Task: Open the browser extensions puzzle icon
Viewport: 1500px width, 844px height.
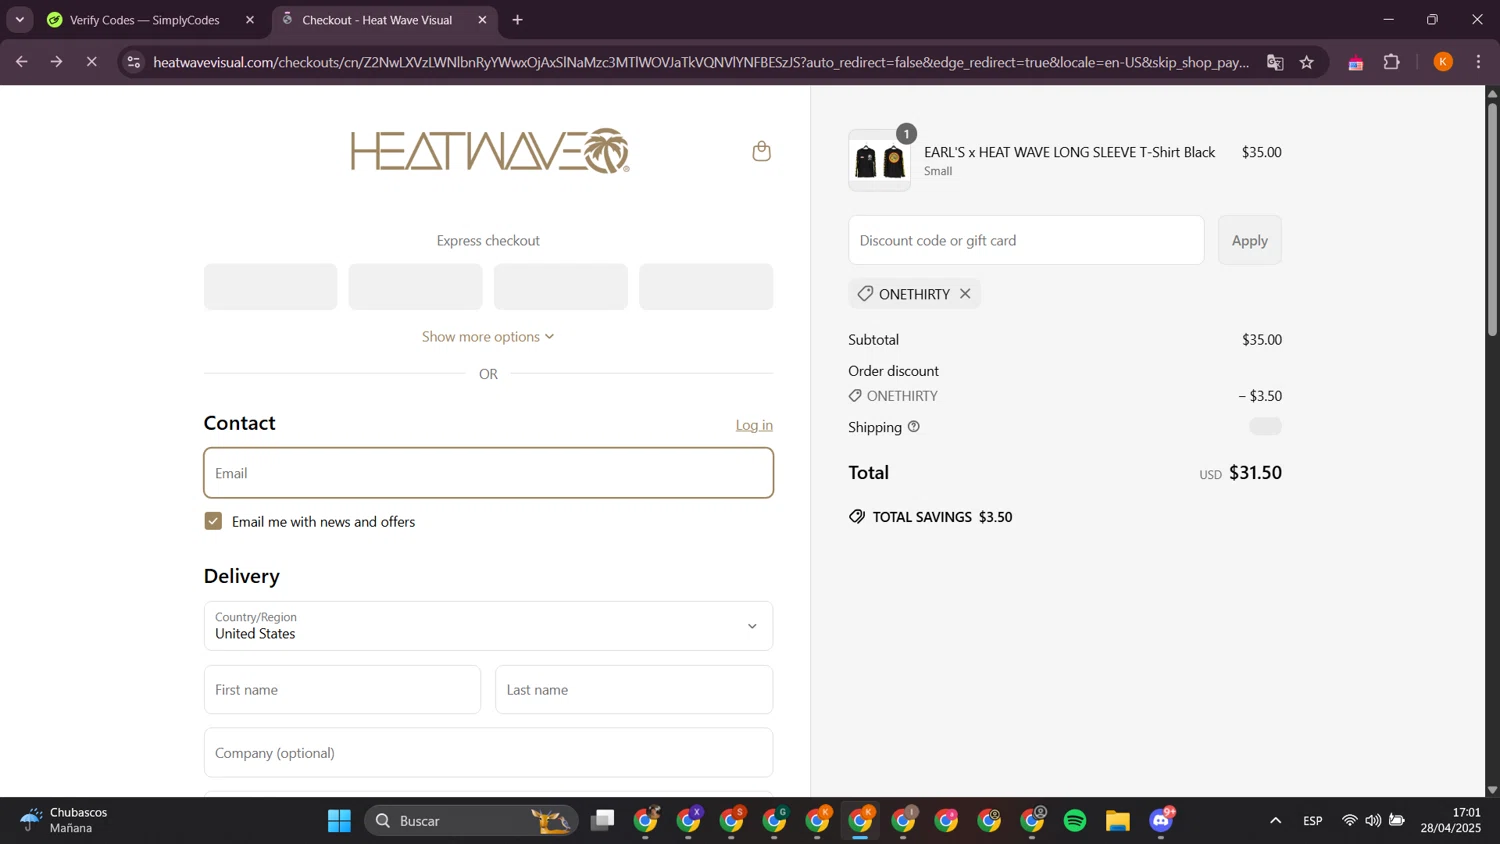Action: [x=1391, y=62]
